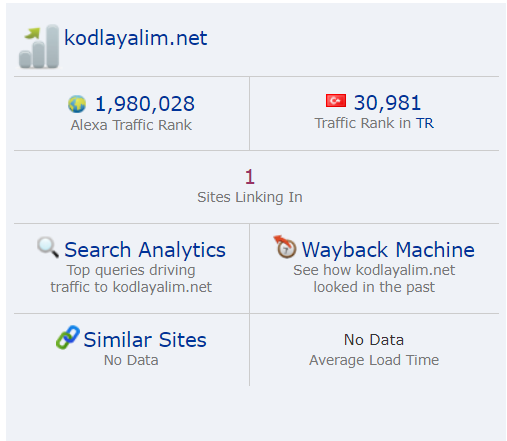This screenshot has width=507, height=441.
Task: Open the Search Analytics link
Action: pyautogui.click(x=145, y=250)
